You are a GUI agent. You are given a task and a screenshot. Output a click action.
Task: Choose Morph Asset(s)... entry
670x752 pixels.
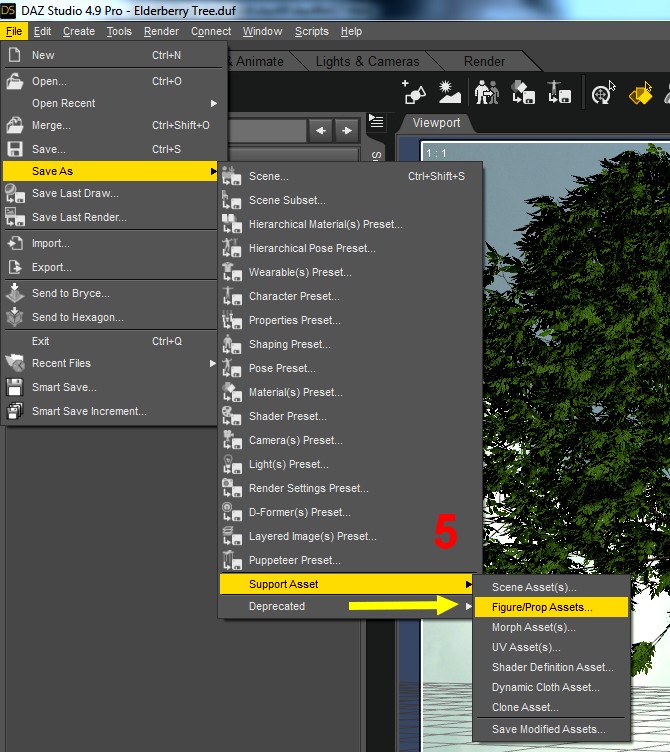pyautogui.click(x=551, y=627)
